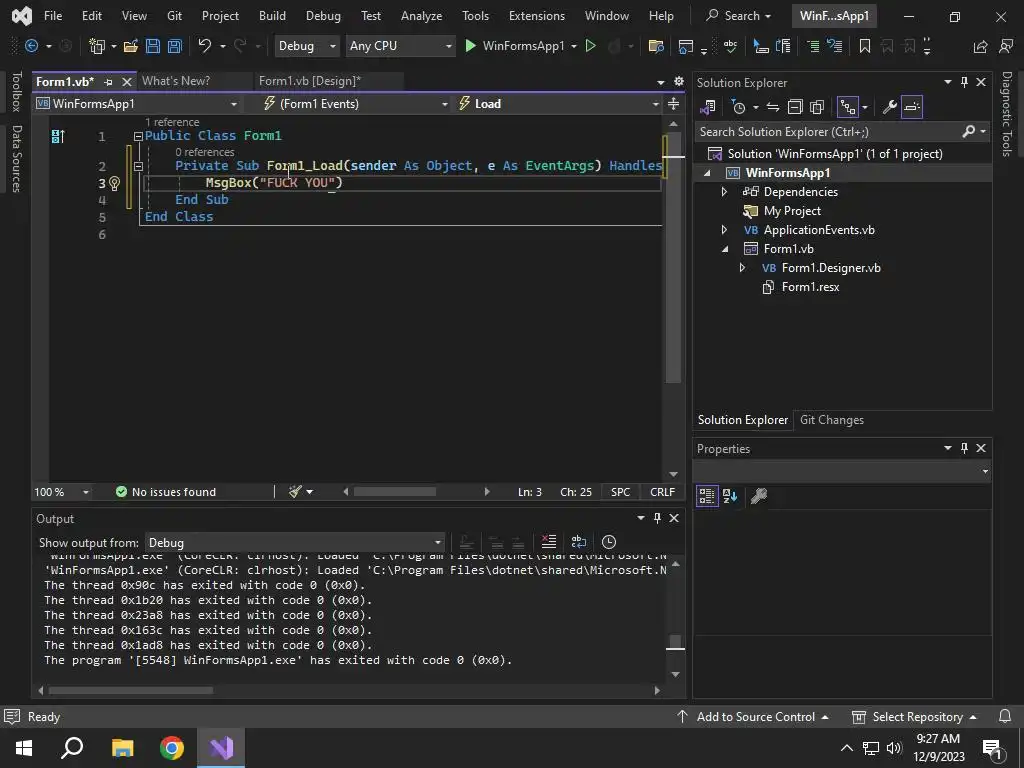The image size is (1024, 768).
Task: Toggle Preview Selected Items in Solution Explorer
Action: coord(912,107)
